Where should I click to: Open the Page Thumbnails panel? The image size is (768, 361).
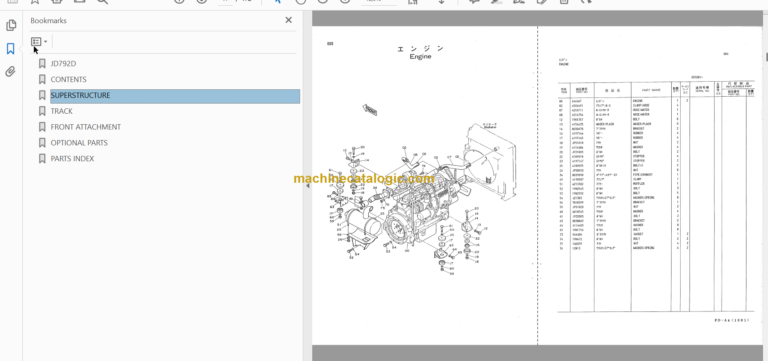[11, 25]
